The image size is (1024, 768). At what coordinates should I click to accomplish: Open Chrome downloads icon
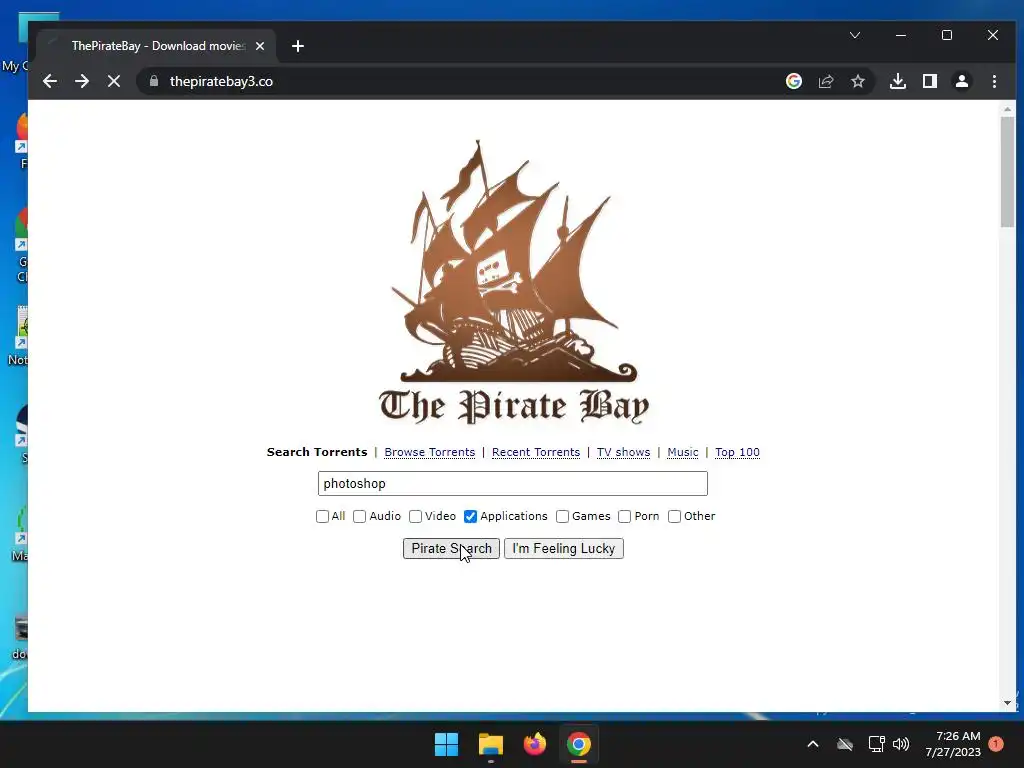898,81
